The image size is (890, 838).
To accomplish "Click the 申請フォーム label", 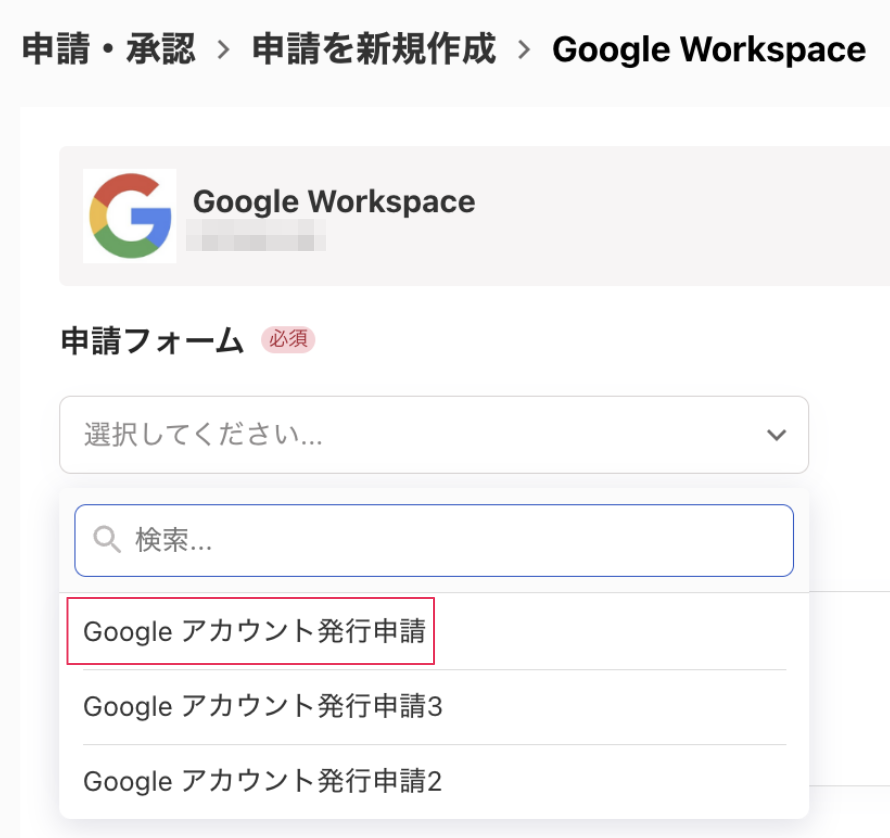I will coord(152,341).
